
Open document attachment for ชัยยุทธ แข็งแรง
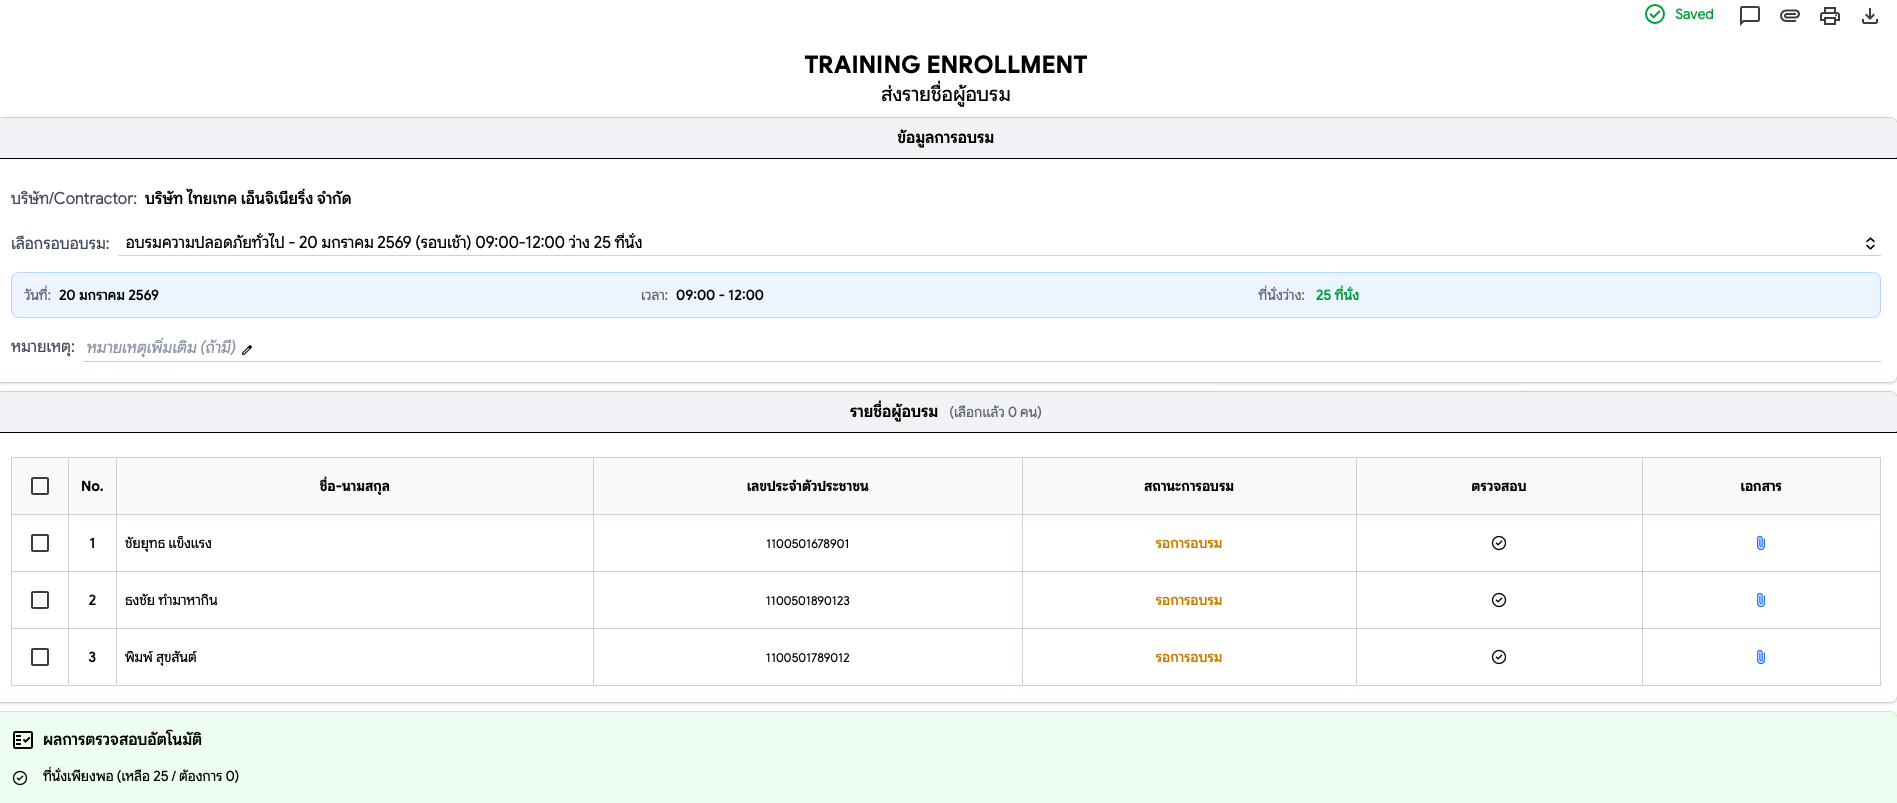point(1760,543)
